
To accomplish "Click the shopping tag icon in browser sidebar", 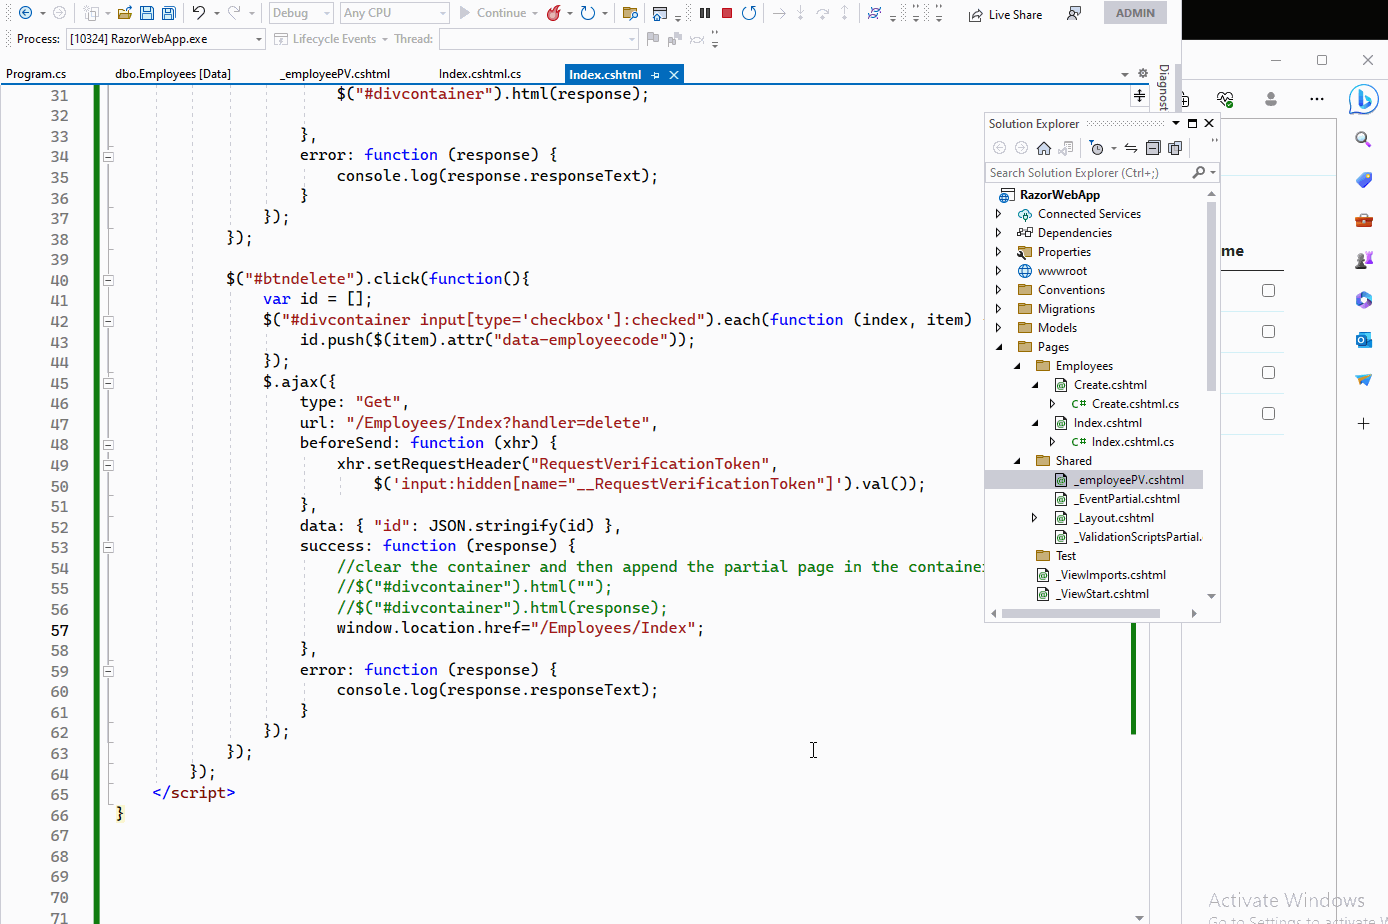I will tap(1363, 180).
